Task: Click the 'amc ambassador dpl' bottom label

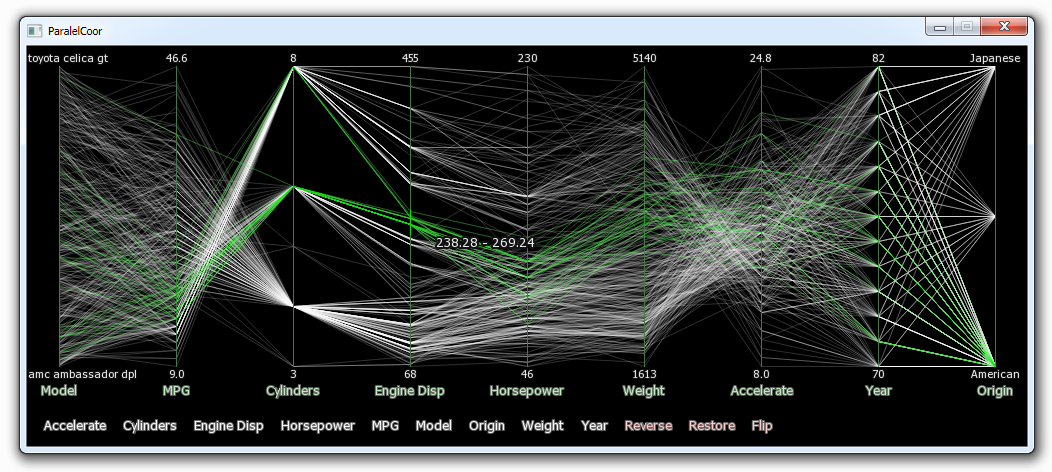Action: click(83, 374)
